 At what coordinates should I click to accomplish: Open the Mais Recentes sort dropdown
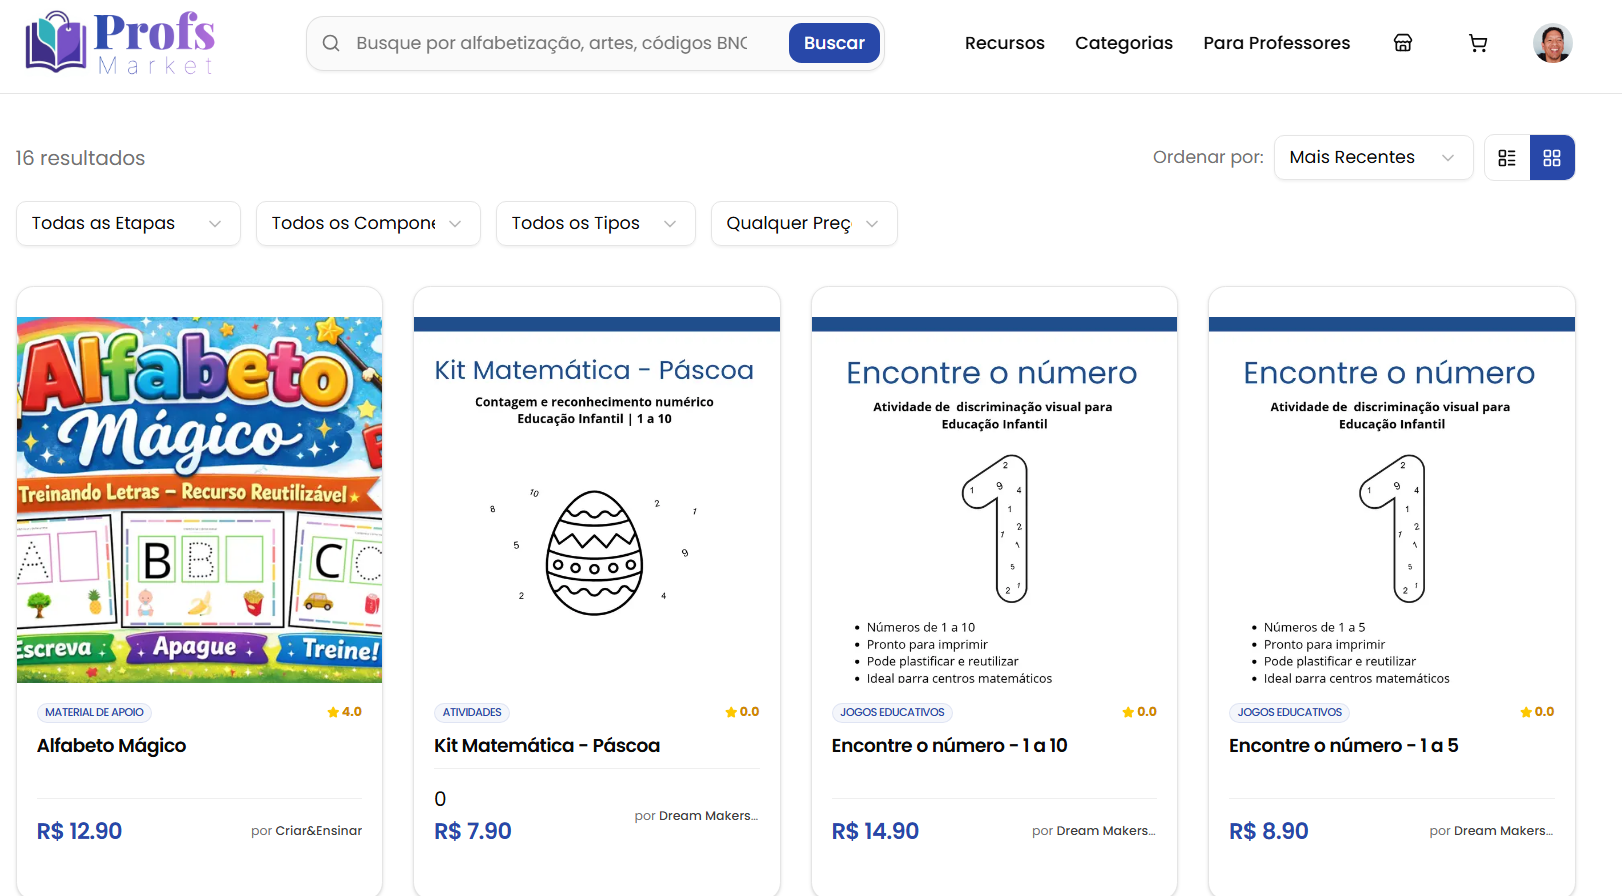pos(1372,157)
